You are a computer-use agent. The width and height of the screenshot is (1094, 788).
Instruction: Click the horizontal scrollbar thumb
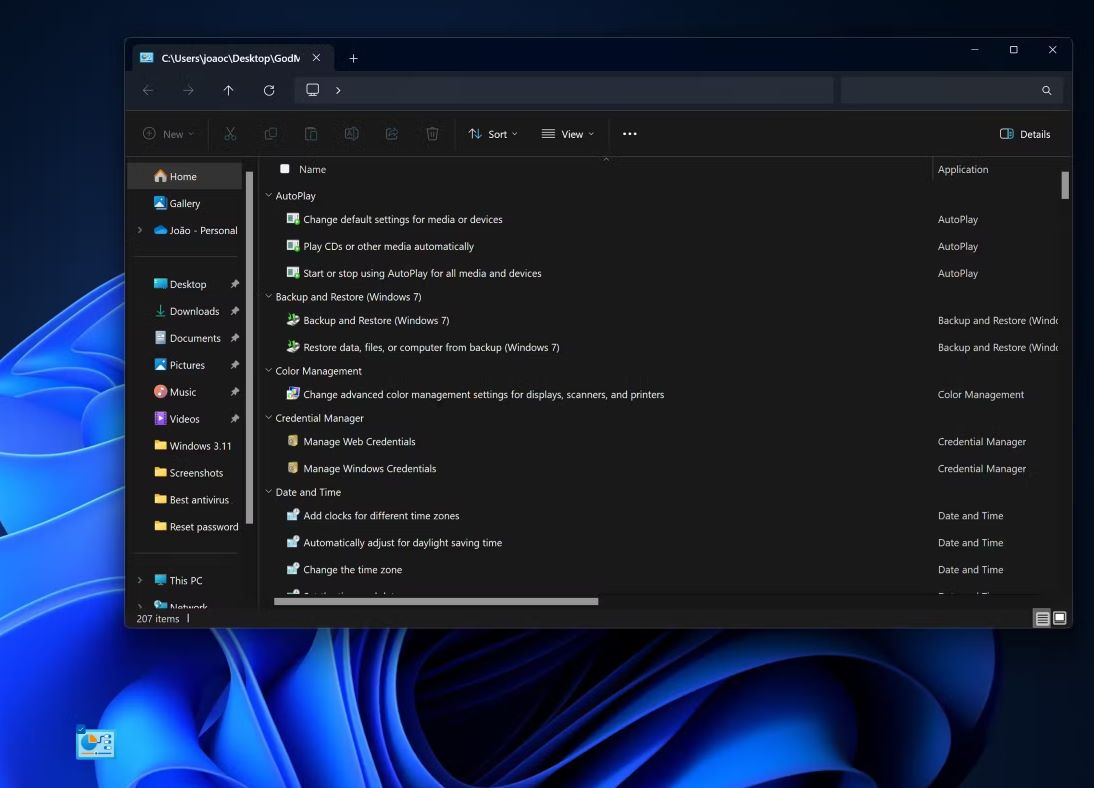(x=436, y=601)
